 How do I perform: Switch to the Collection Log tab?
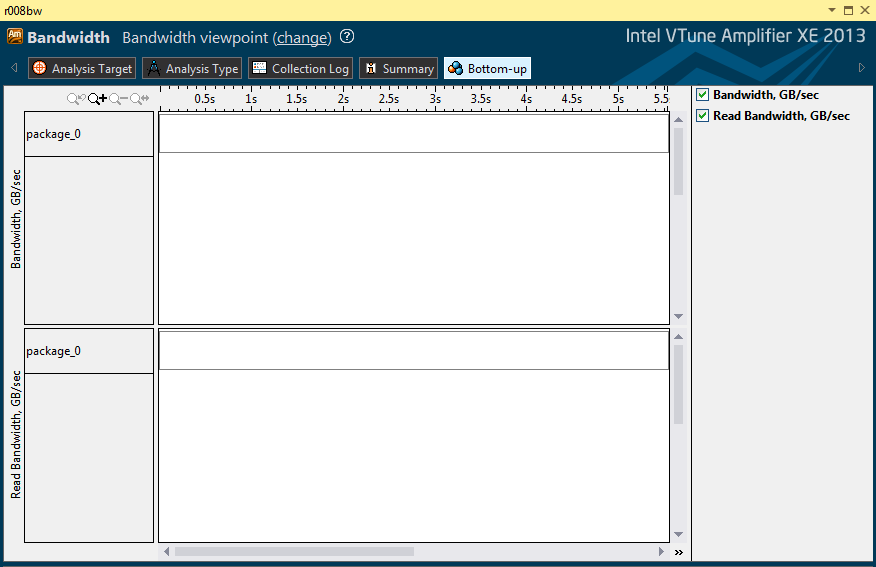point(301,68)
